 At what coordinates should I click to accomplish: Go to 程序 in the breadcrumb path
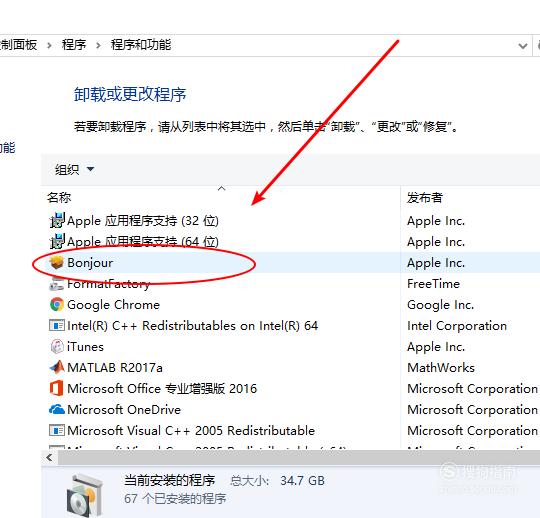(x=74, y=45)
